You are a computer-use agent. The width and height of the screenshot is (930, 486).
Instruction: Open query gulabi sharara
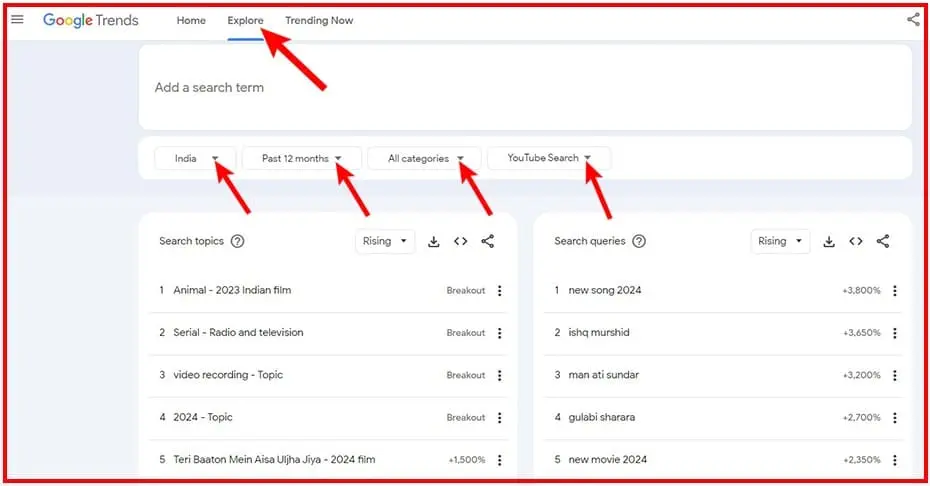point(601,417)
